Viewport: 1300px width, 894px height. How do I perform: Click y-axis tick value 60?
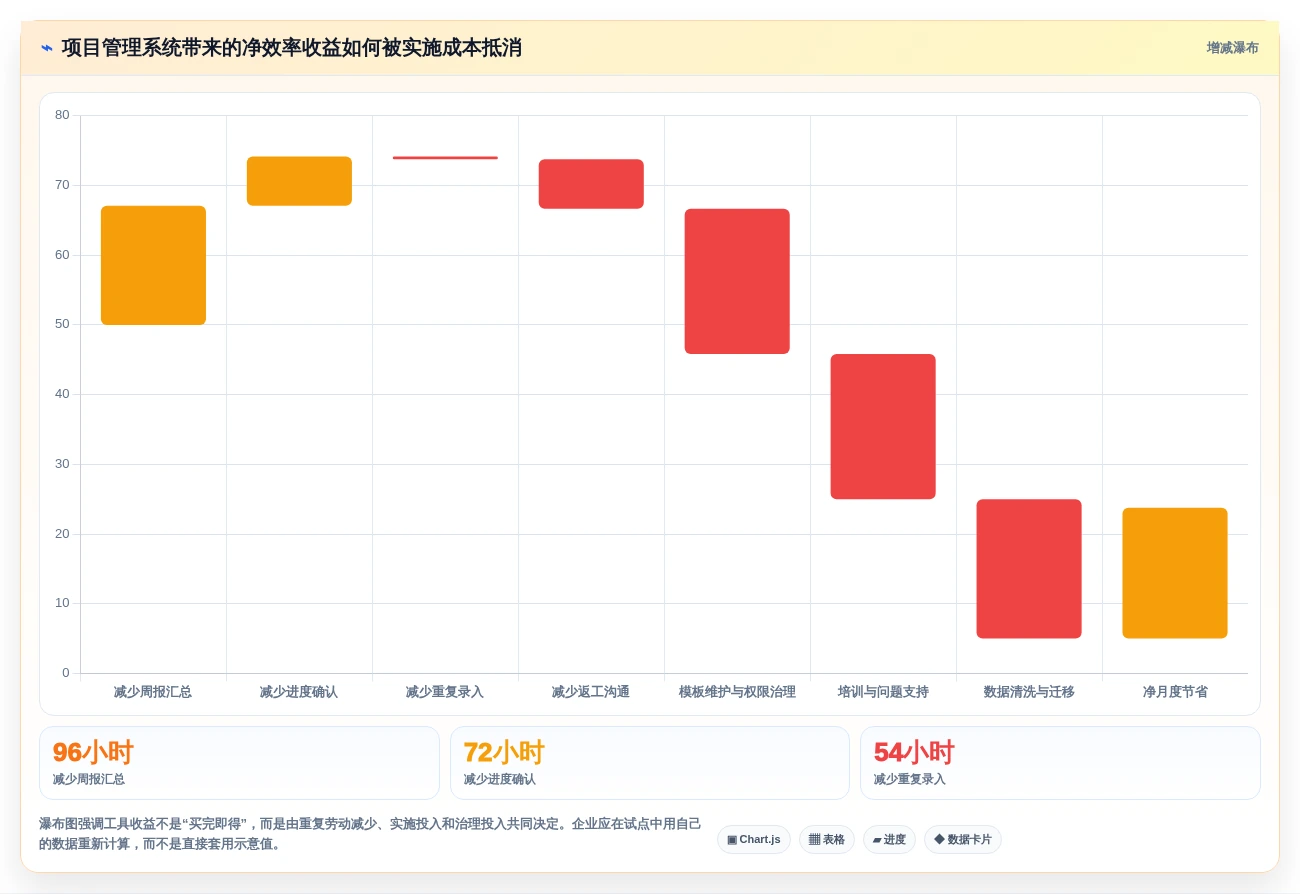click(62, 255)
